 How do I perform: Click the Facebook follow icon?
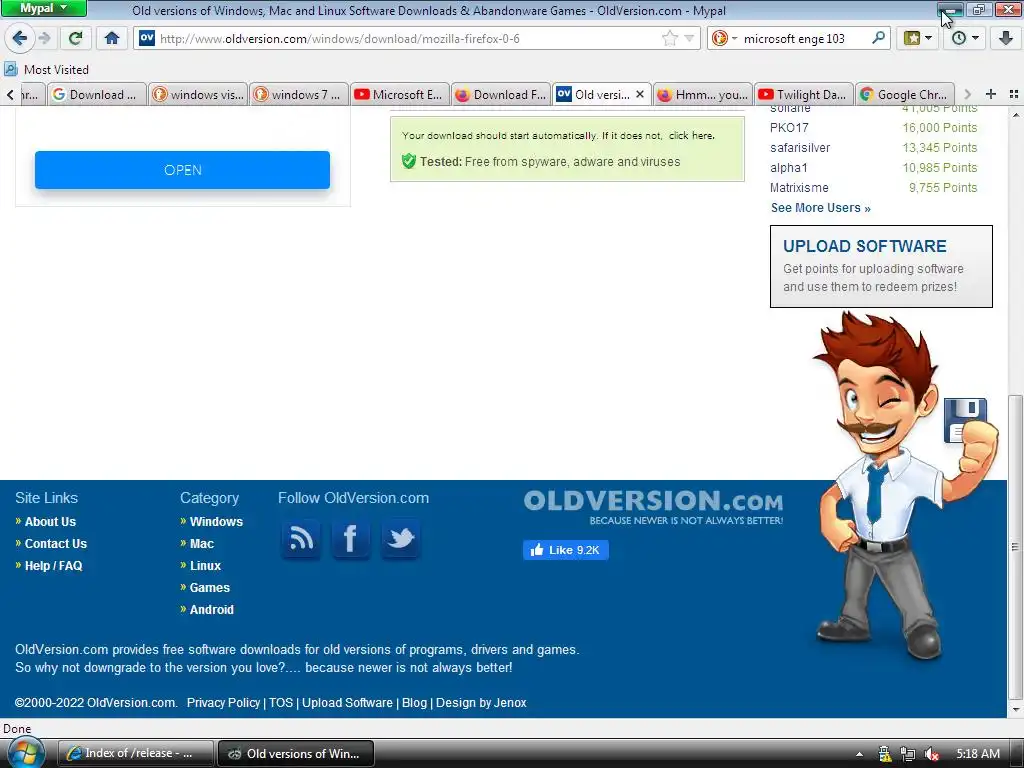(351, 539)
